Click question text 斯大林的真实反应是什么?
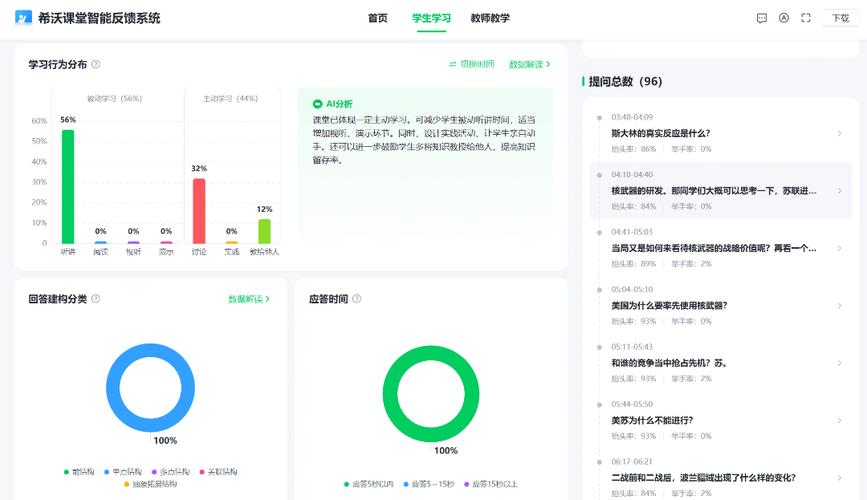 660,133
